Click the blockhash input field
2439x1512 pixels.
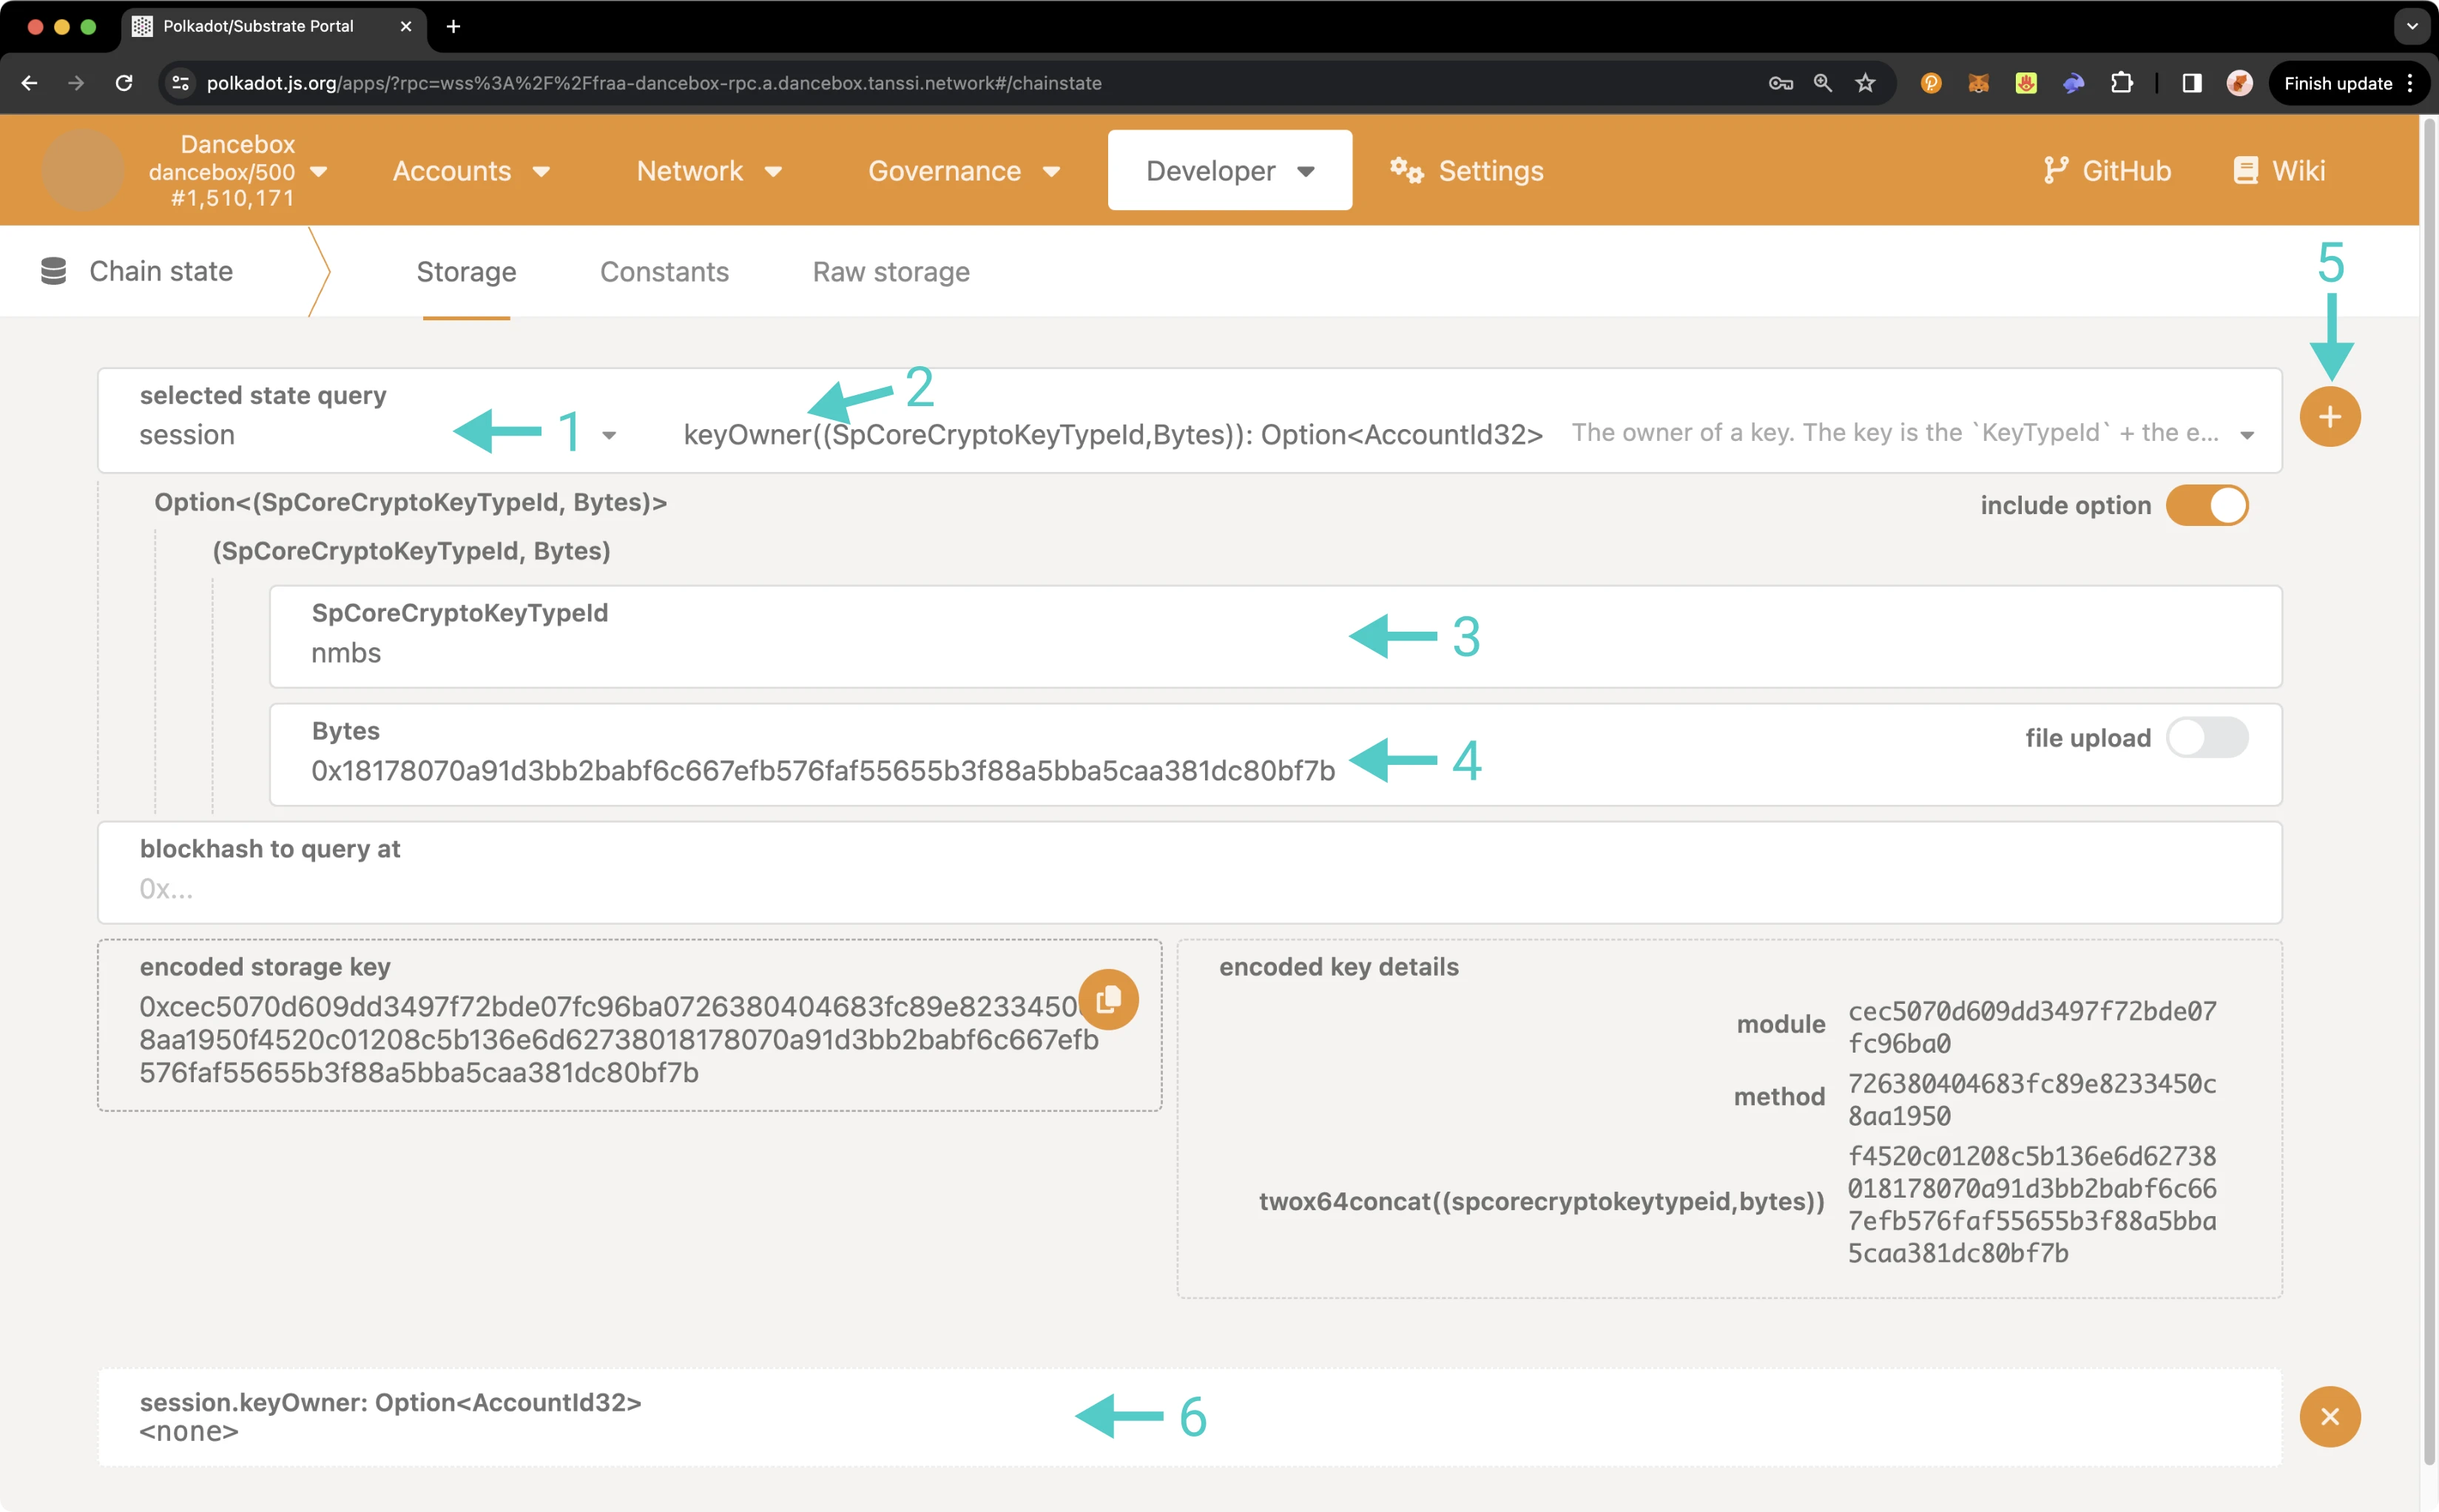tap(1190, 888)
